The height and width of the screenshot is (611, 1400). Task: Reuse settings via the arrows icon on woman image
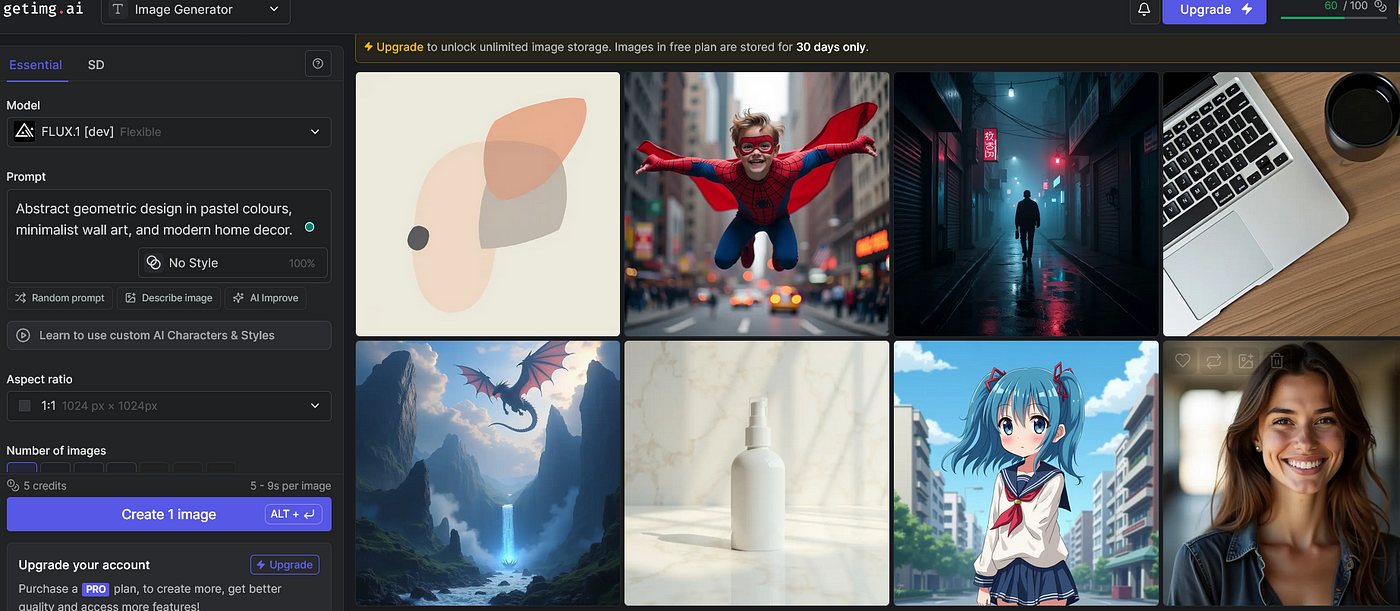pyautogui.click(x=1214, y=361)
